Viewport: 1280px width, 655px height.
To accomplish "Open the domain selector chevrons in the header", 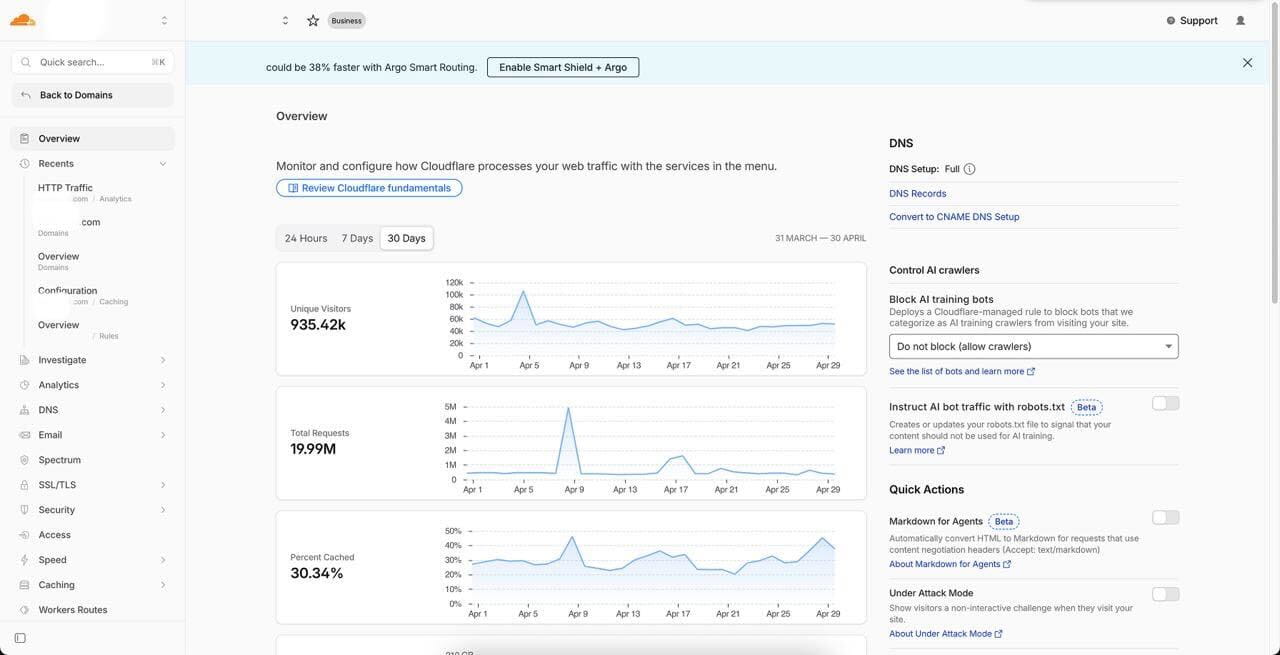I will [x=285, y=20].
